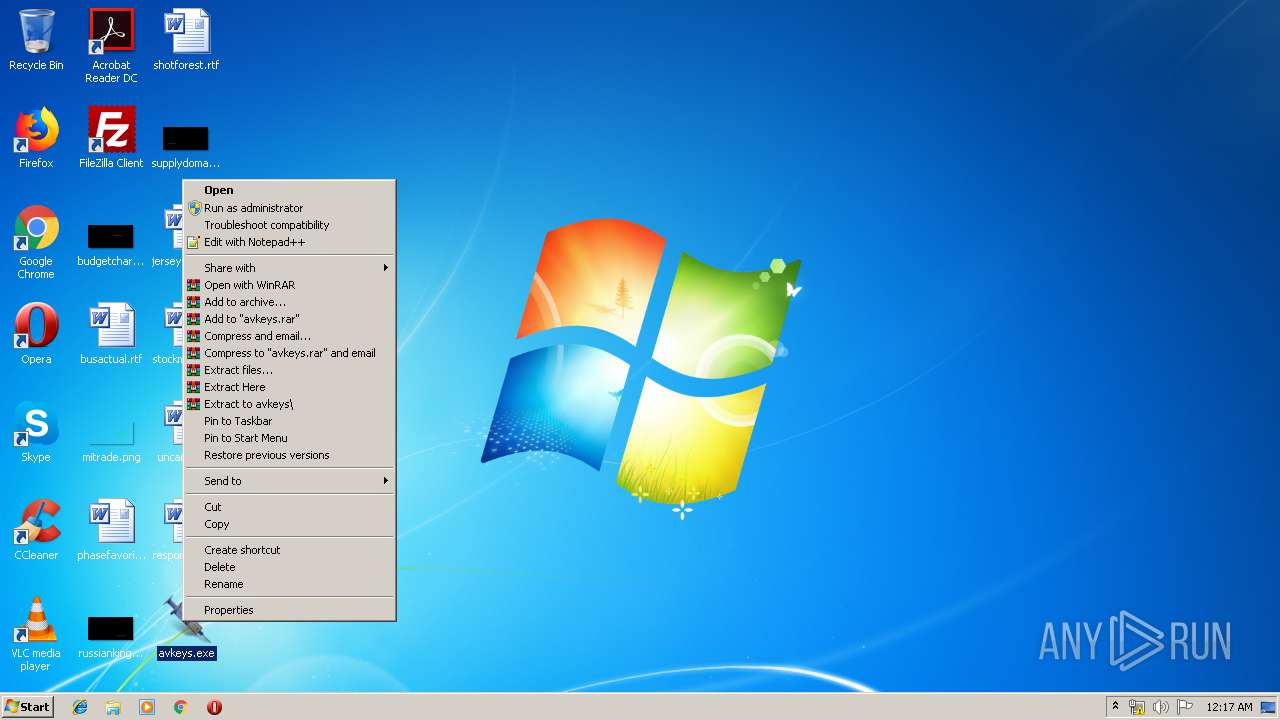Image resolution: width=1280 pixels, height=720 pixels.
Task: Choose Cut in the context menu
Action: pyautogui.click(x=289, y=507)
